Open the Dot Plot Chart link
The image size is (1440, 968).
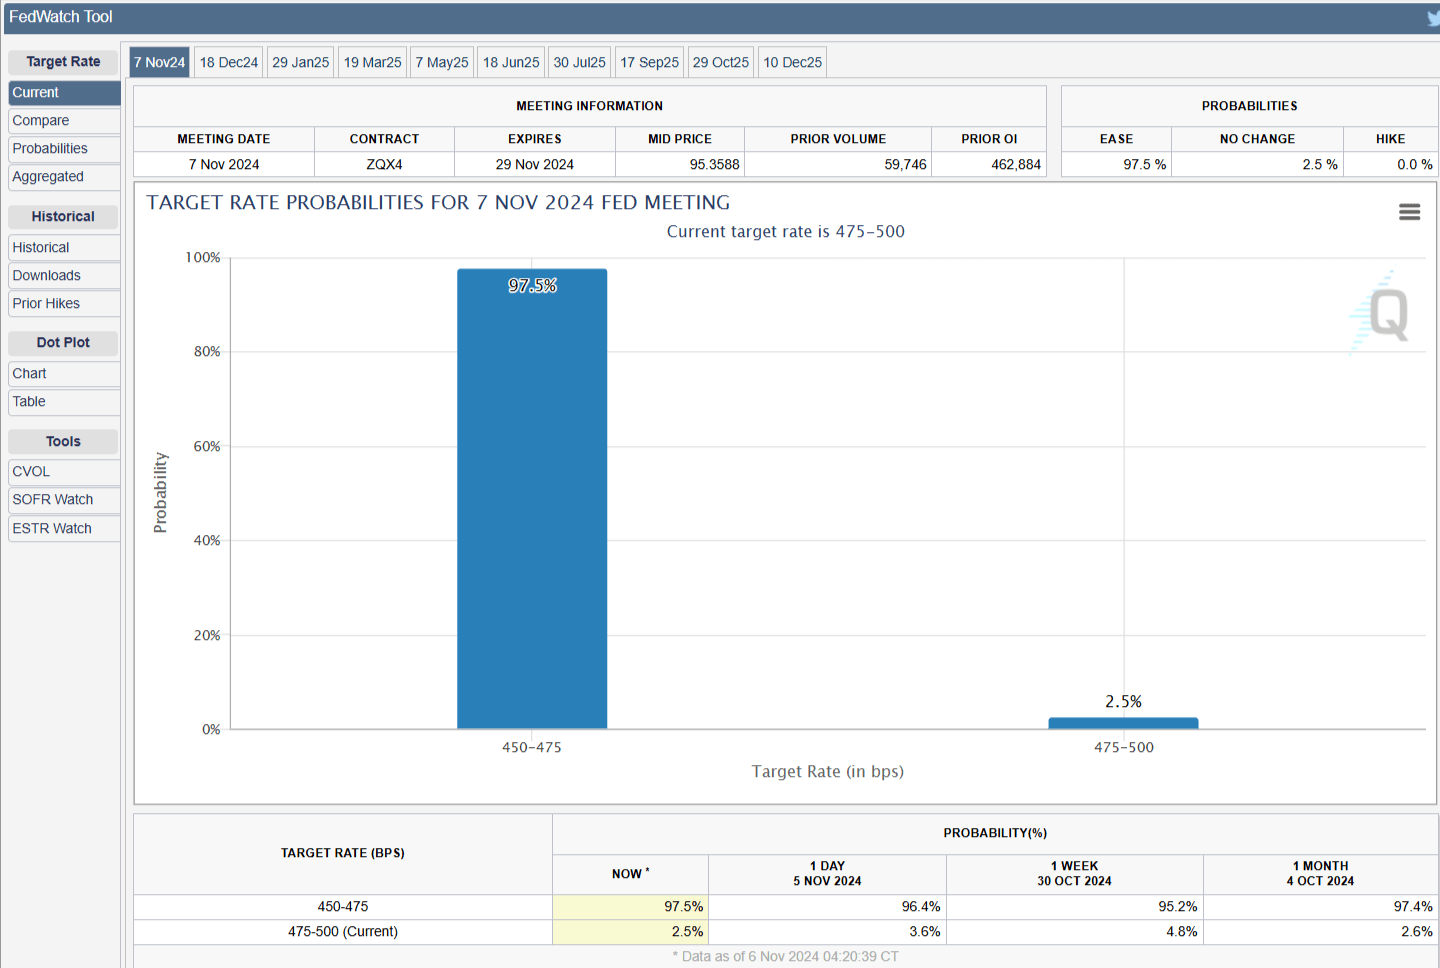[x=29, y=373]
